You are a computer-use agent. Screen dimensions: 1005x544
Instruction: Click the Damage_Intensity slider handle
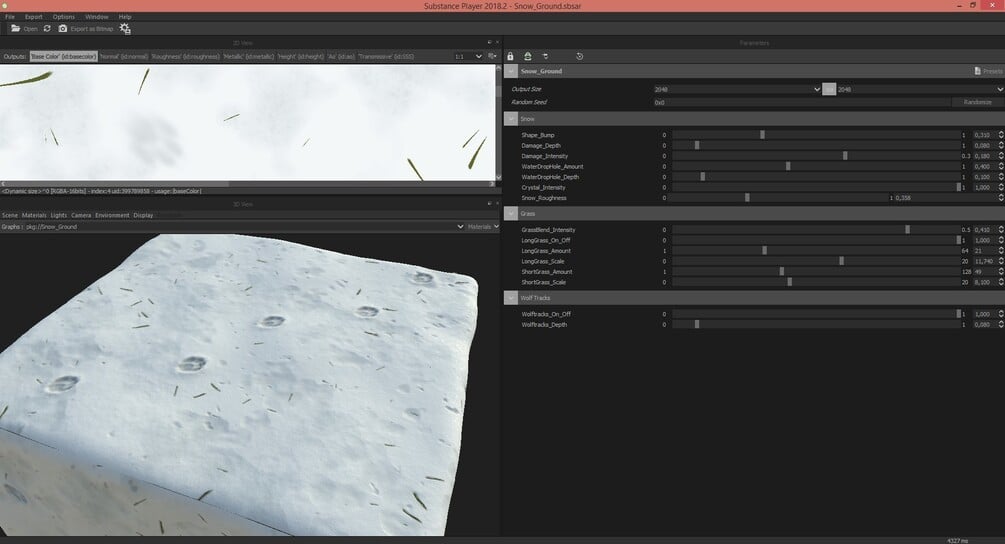click(x=845, y=156)
